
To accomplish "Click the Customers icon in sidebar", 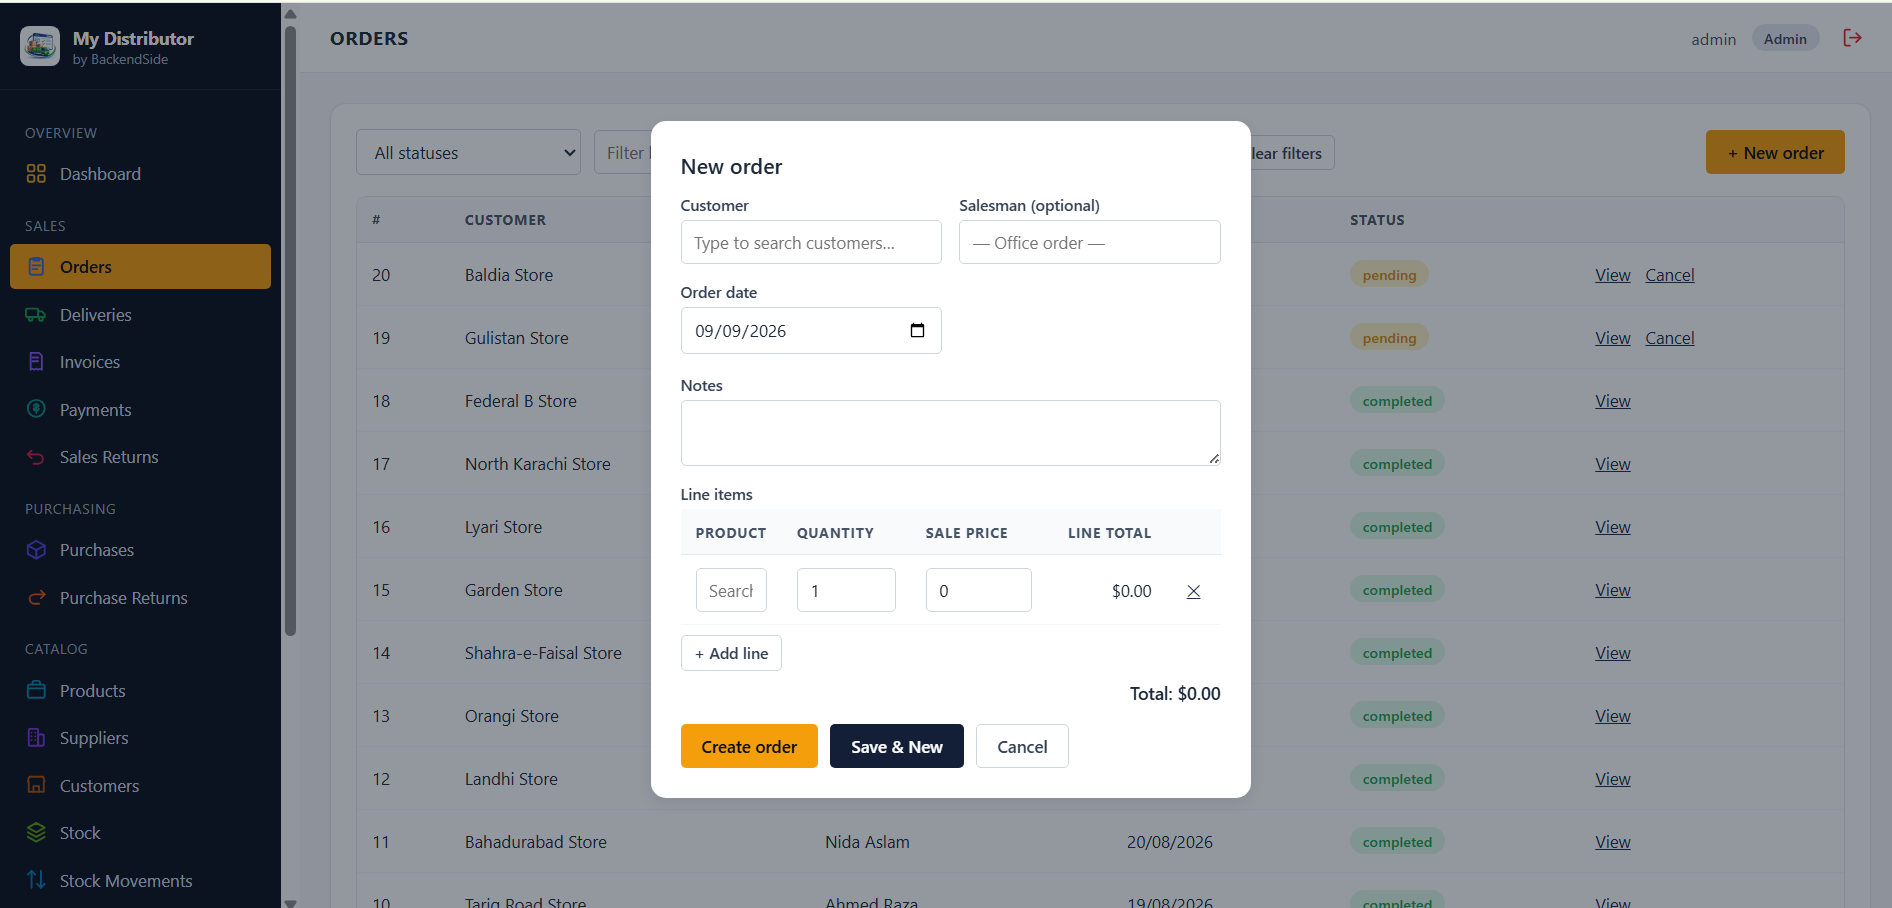I will (36, 786).
